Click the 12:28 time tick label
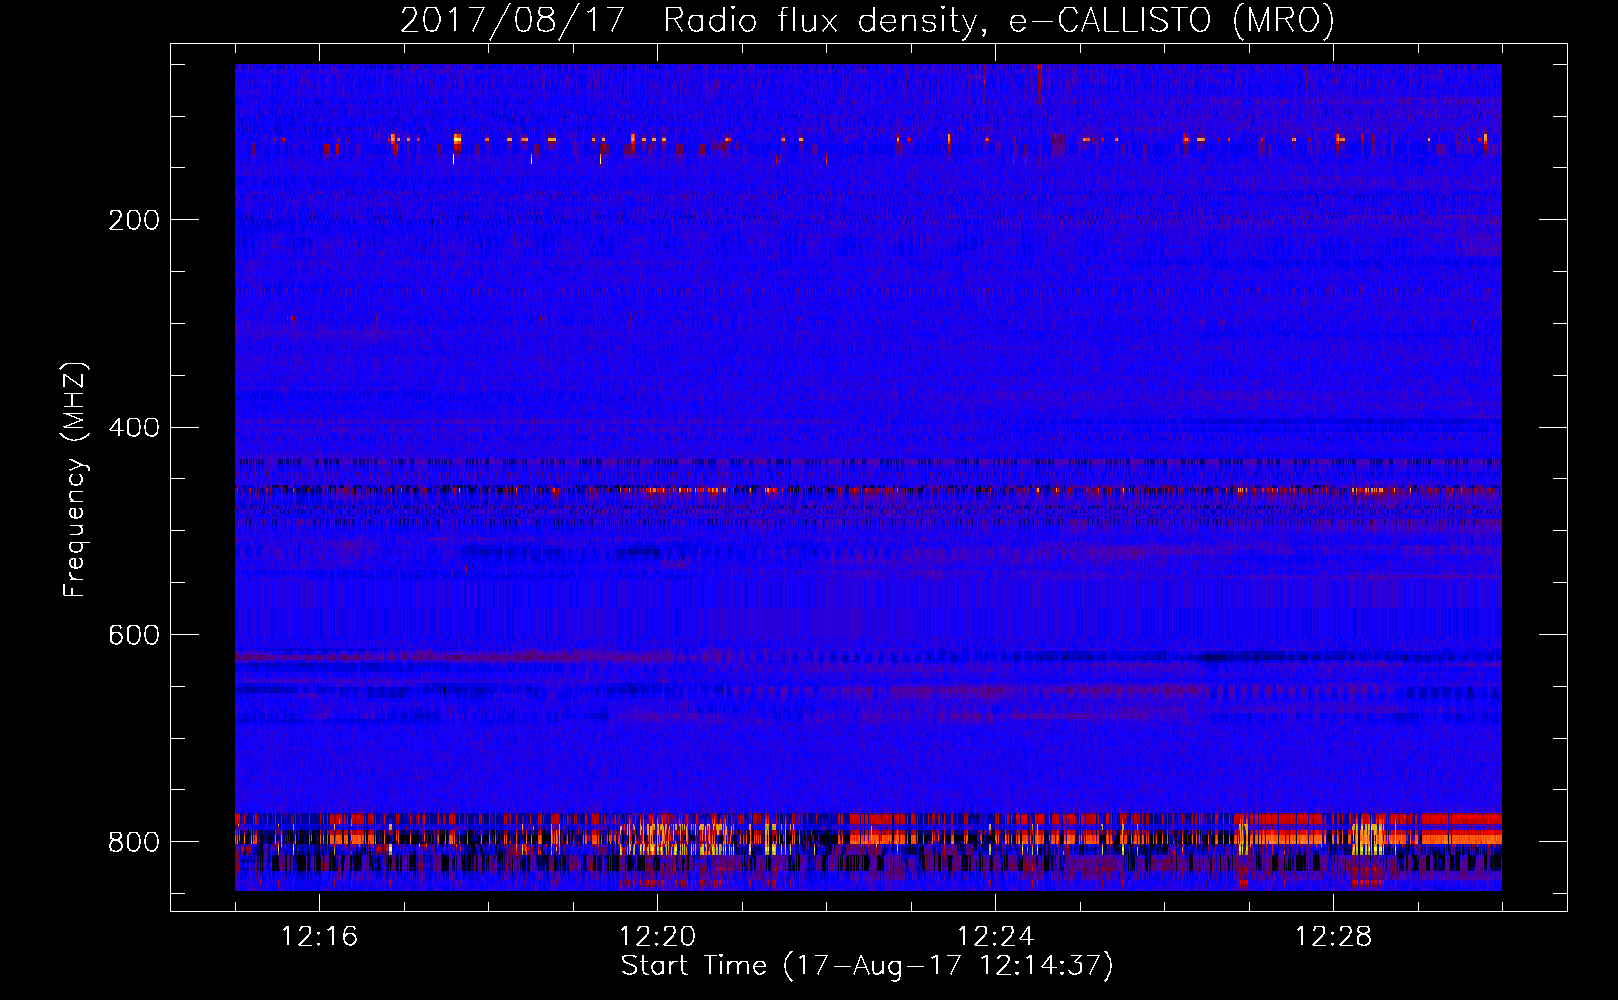This screenshot has height=1000, width=1618. [1333, 937]
